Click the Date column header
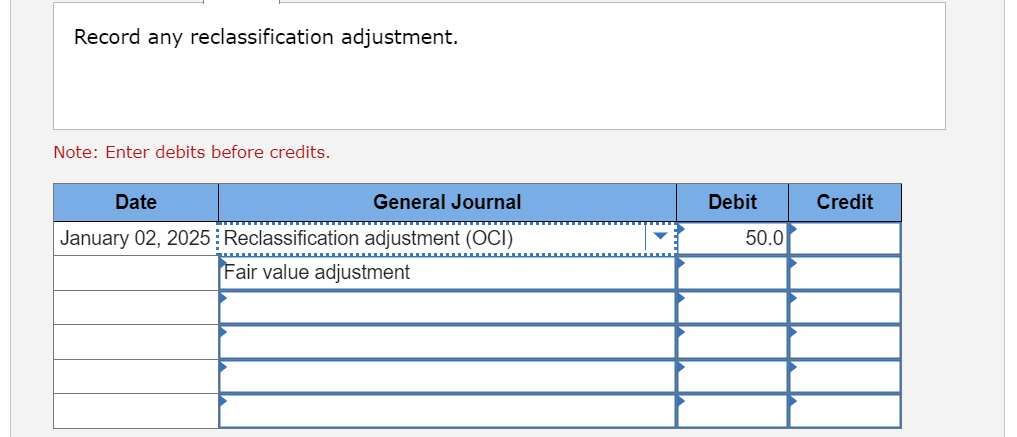 (136, 202)
